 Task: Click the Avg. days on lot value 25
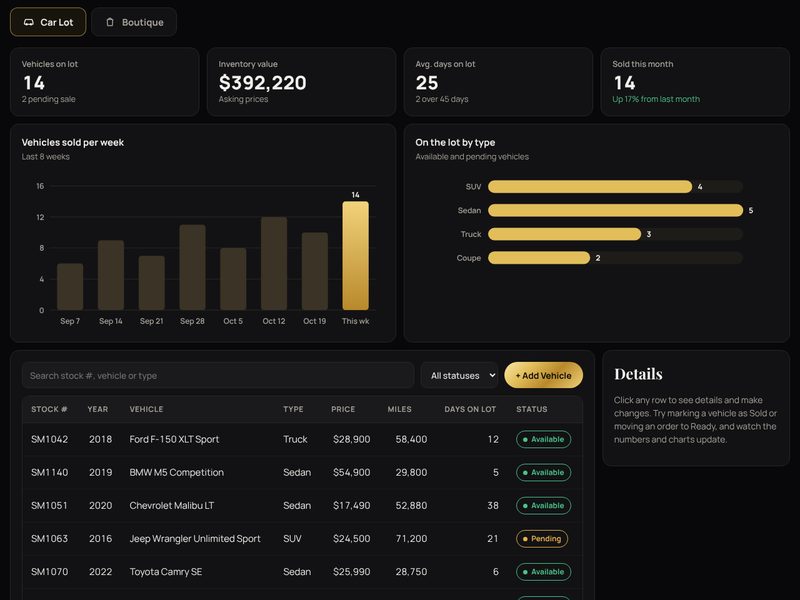coord(427,83)
